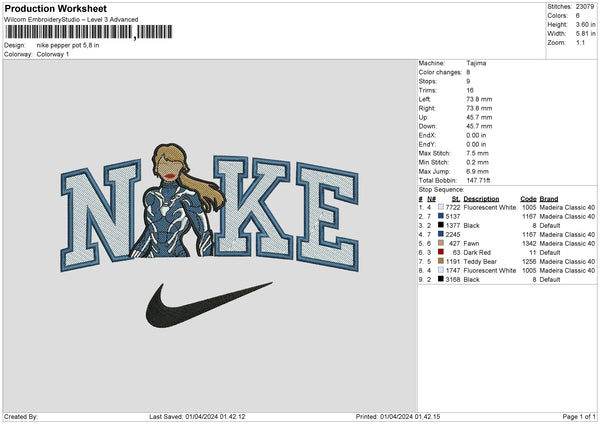Click the 'Up:' measurement label
This screenshot has height=424, width=600.
(x=423, y=117)
